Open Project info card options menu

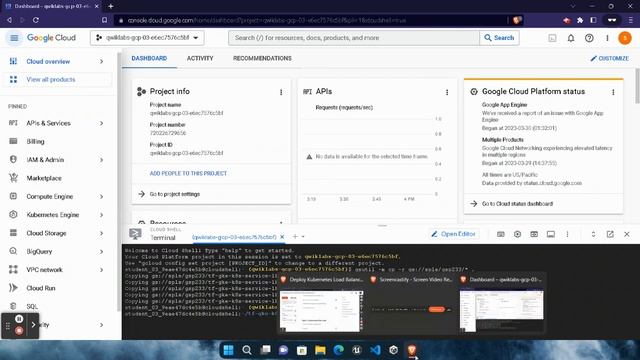(x=281, y=92)
